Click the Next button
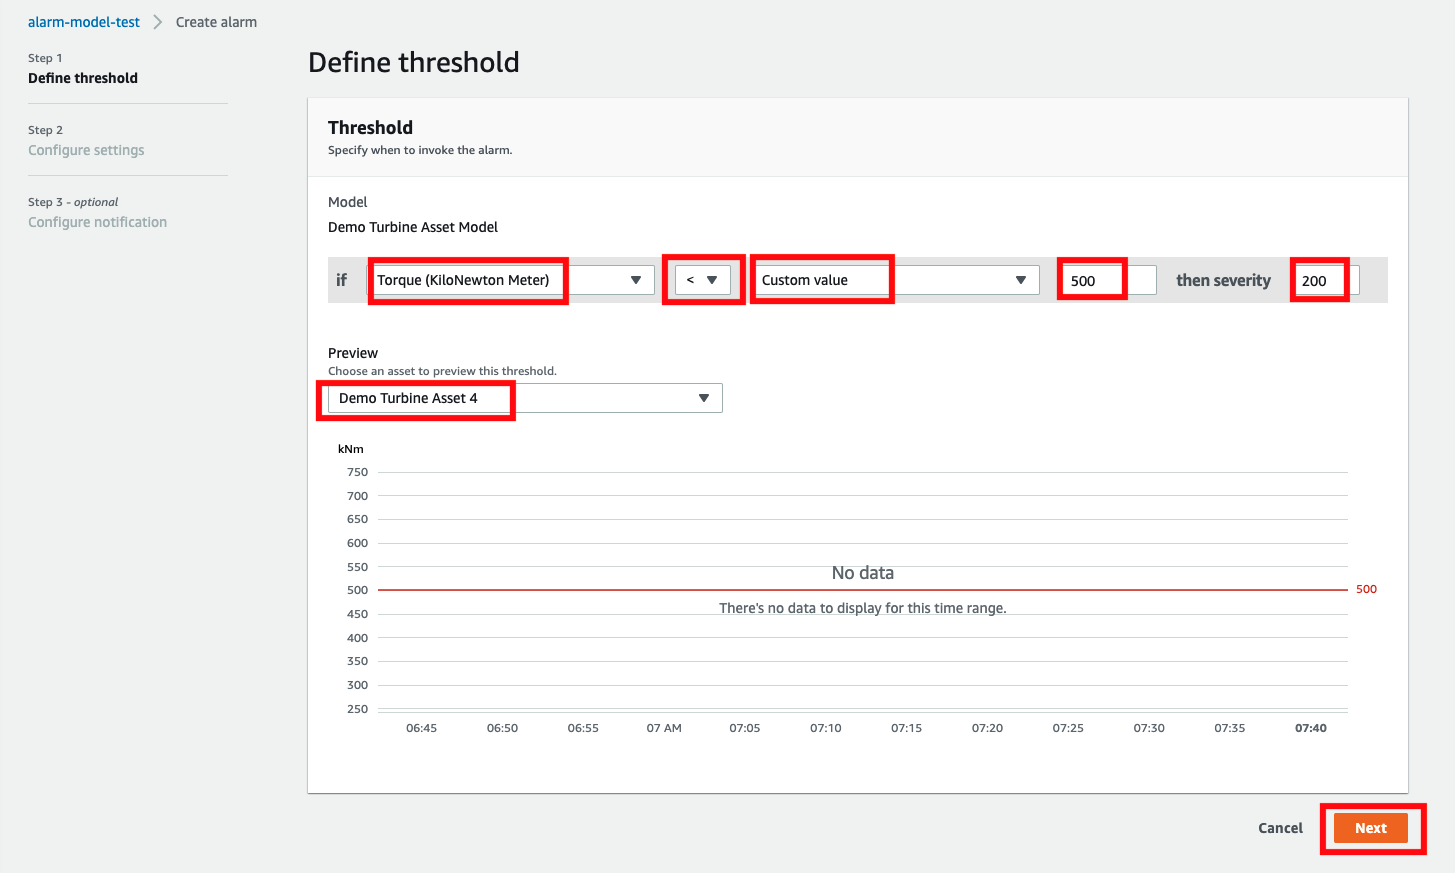The height and width of the screenshot is (873, 1455). click(x=1371, y=828)
